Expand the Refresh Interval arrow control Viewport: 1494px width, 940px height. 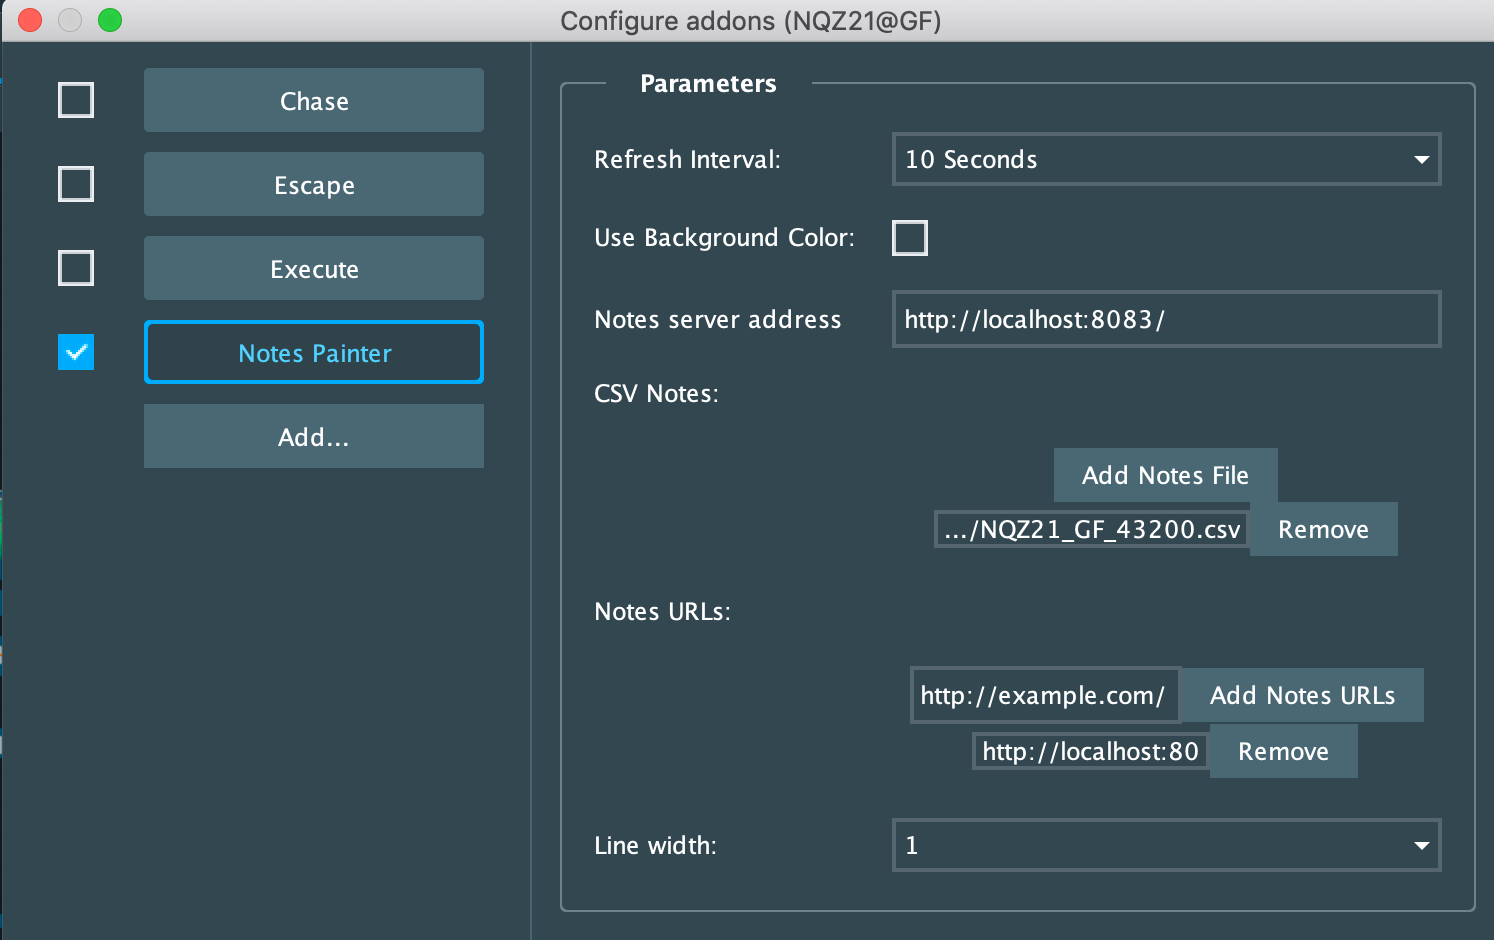pyautogui.click(x=1420, y=159)
